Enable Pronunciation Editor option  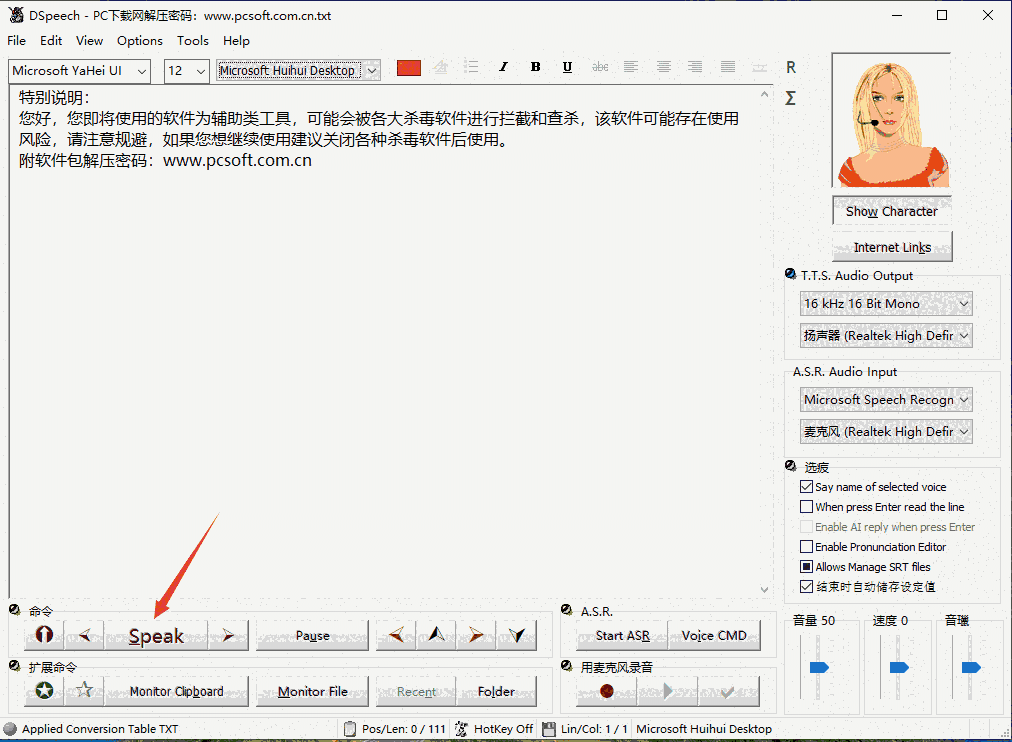coord(806,546)
